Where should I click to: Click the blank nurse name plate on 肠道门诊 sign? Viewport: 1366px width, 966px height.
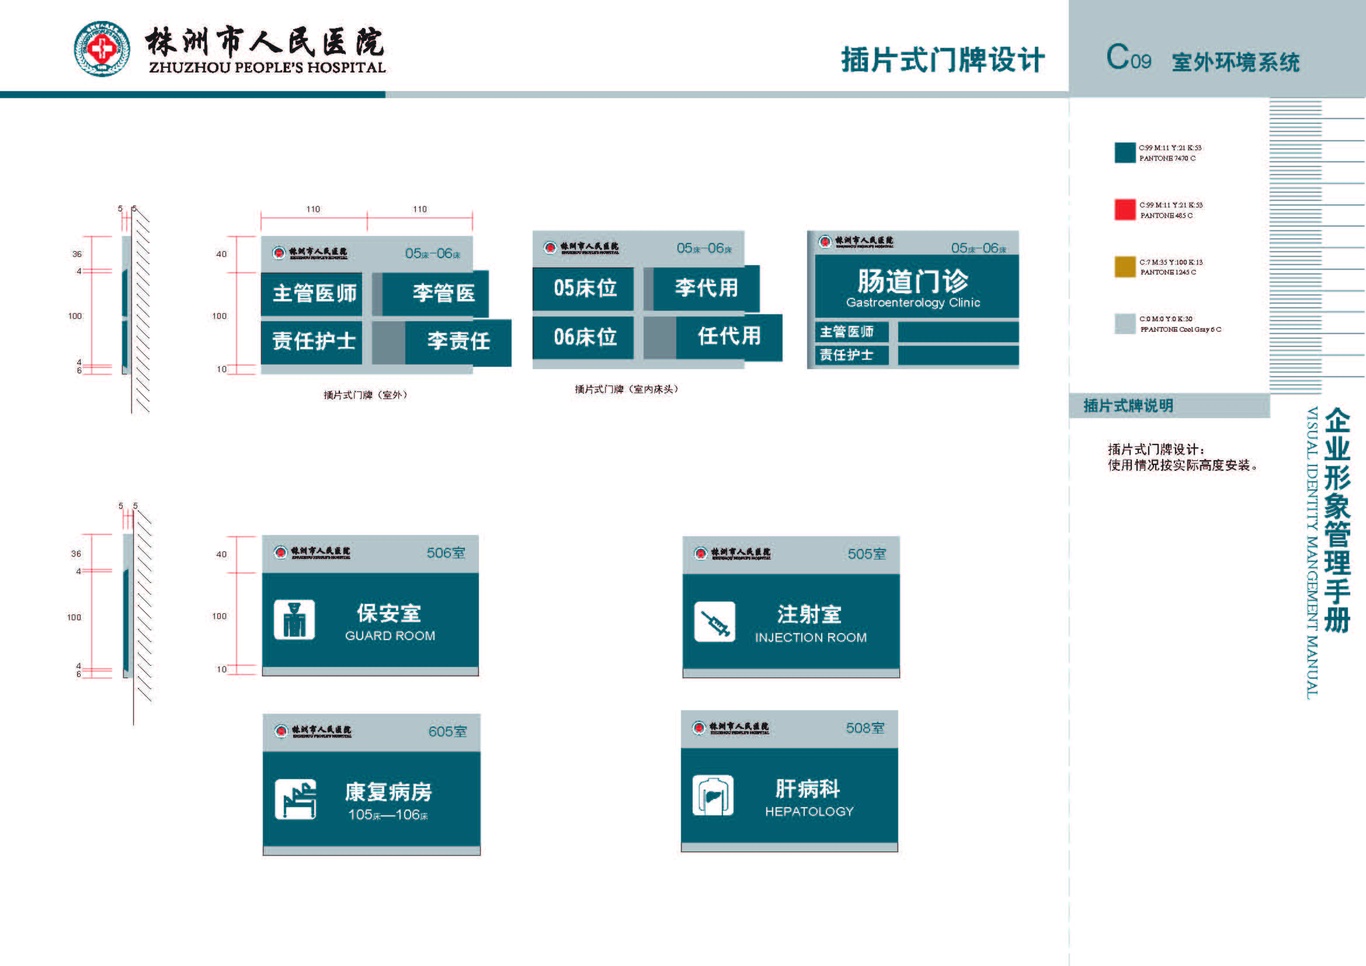point(958,355)
